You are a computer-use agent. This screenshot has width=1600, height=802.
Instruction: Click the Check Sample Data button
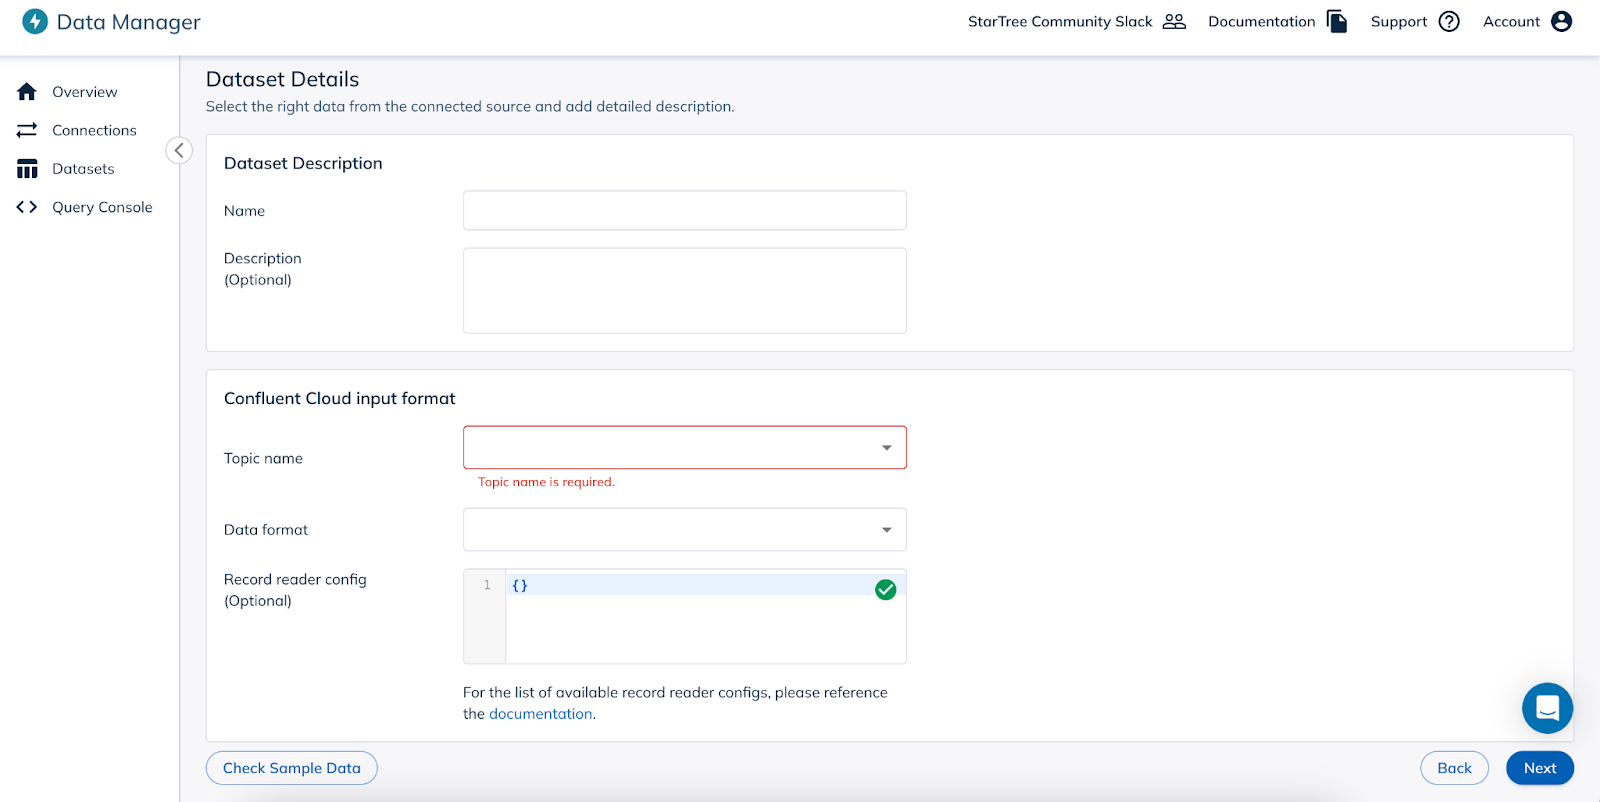click(x=291, y=768)
